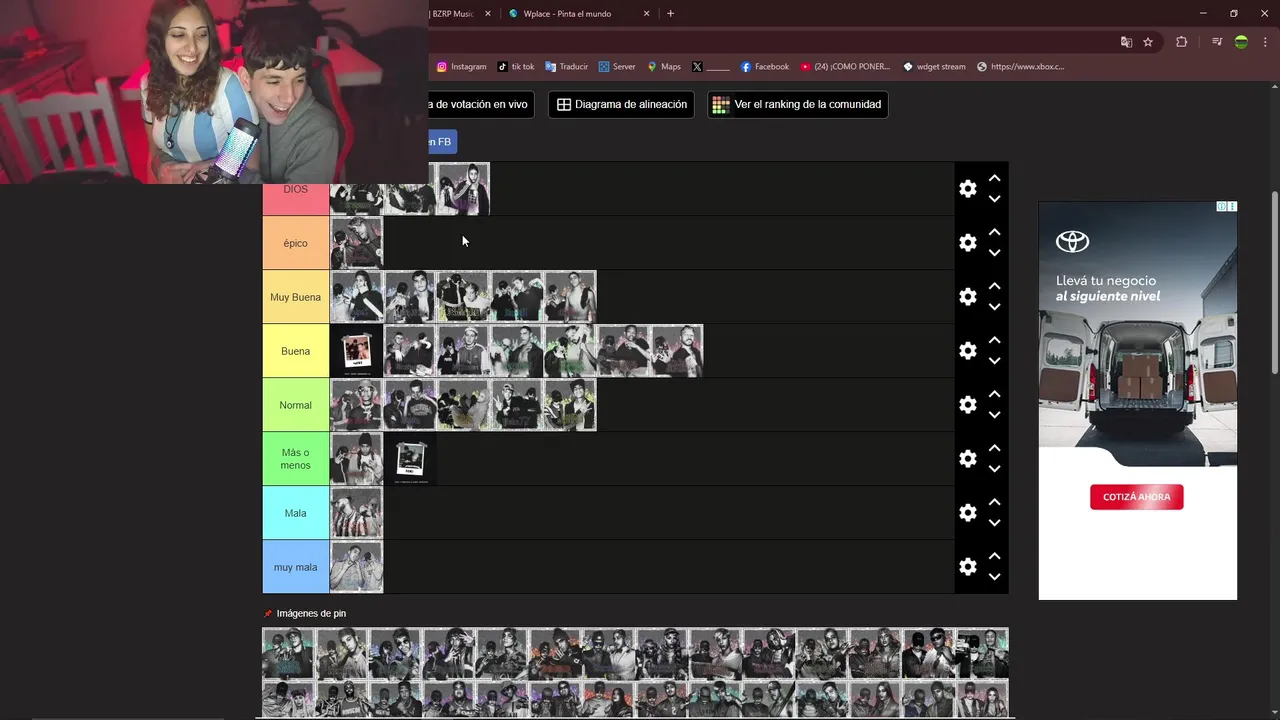Viewport: 1280px width, 720px height.
Task: Open the browser profile avatar
Action: [1241, 42]
